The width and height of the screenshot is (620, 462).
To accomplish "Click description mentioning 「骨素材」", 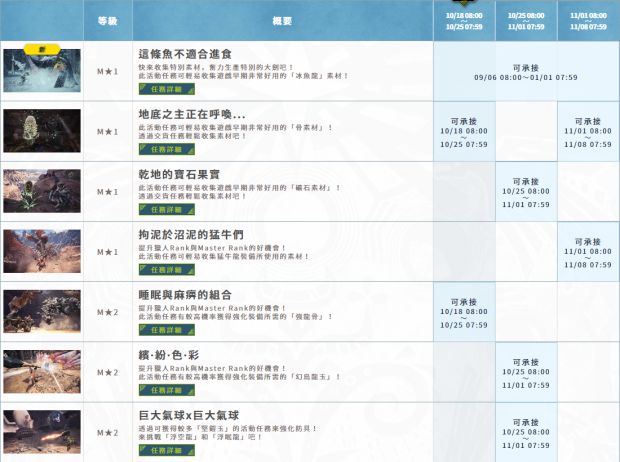I will [236, 132].
